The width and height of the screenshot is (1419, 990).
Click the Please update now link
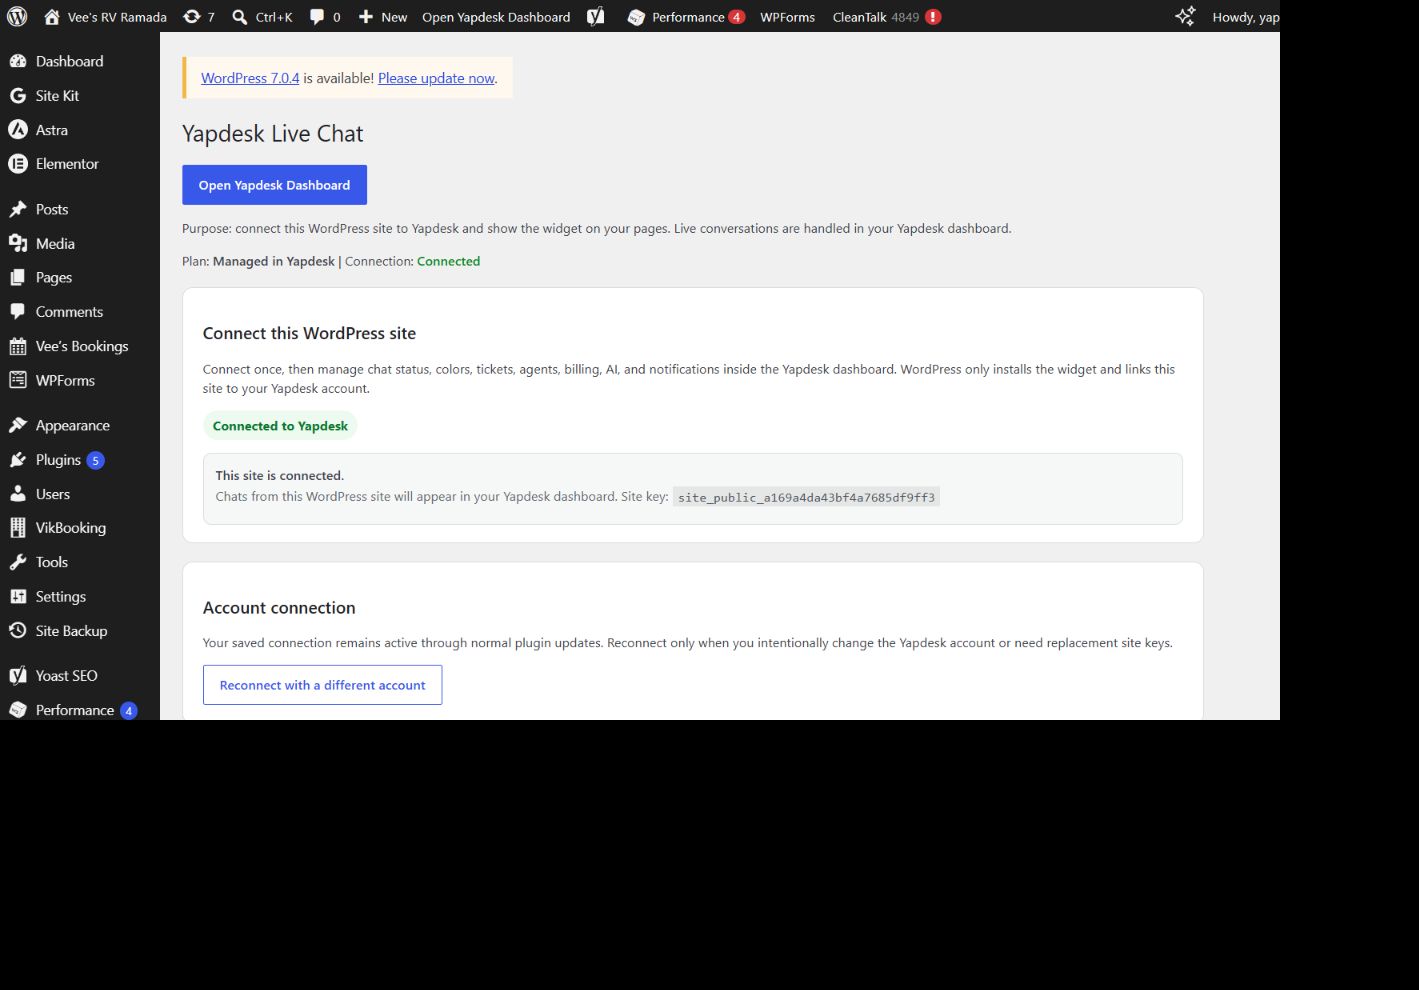(436, 78)
